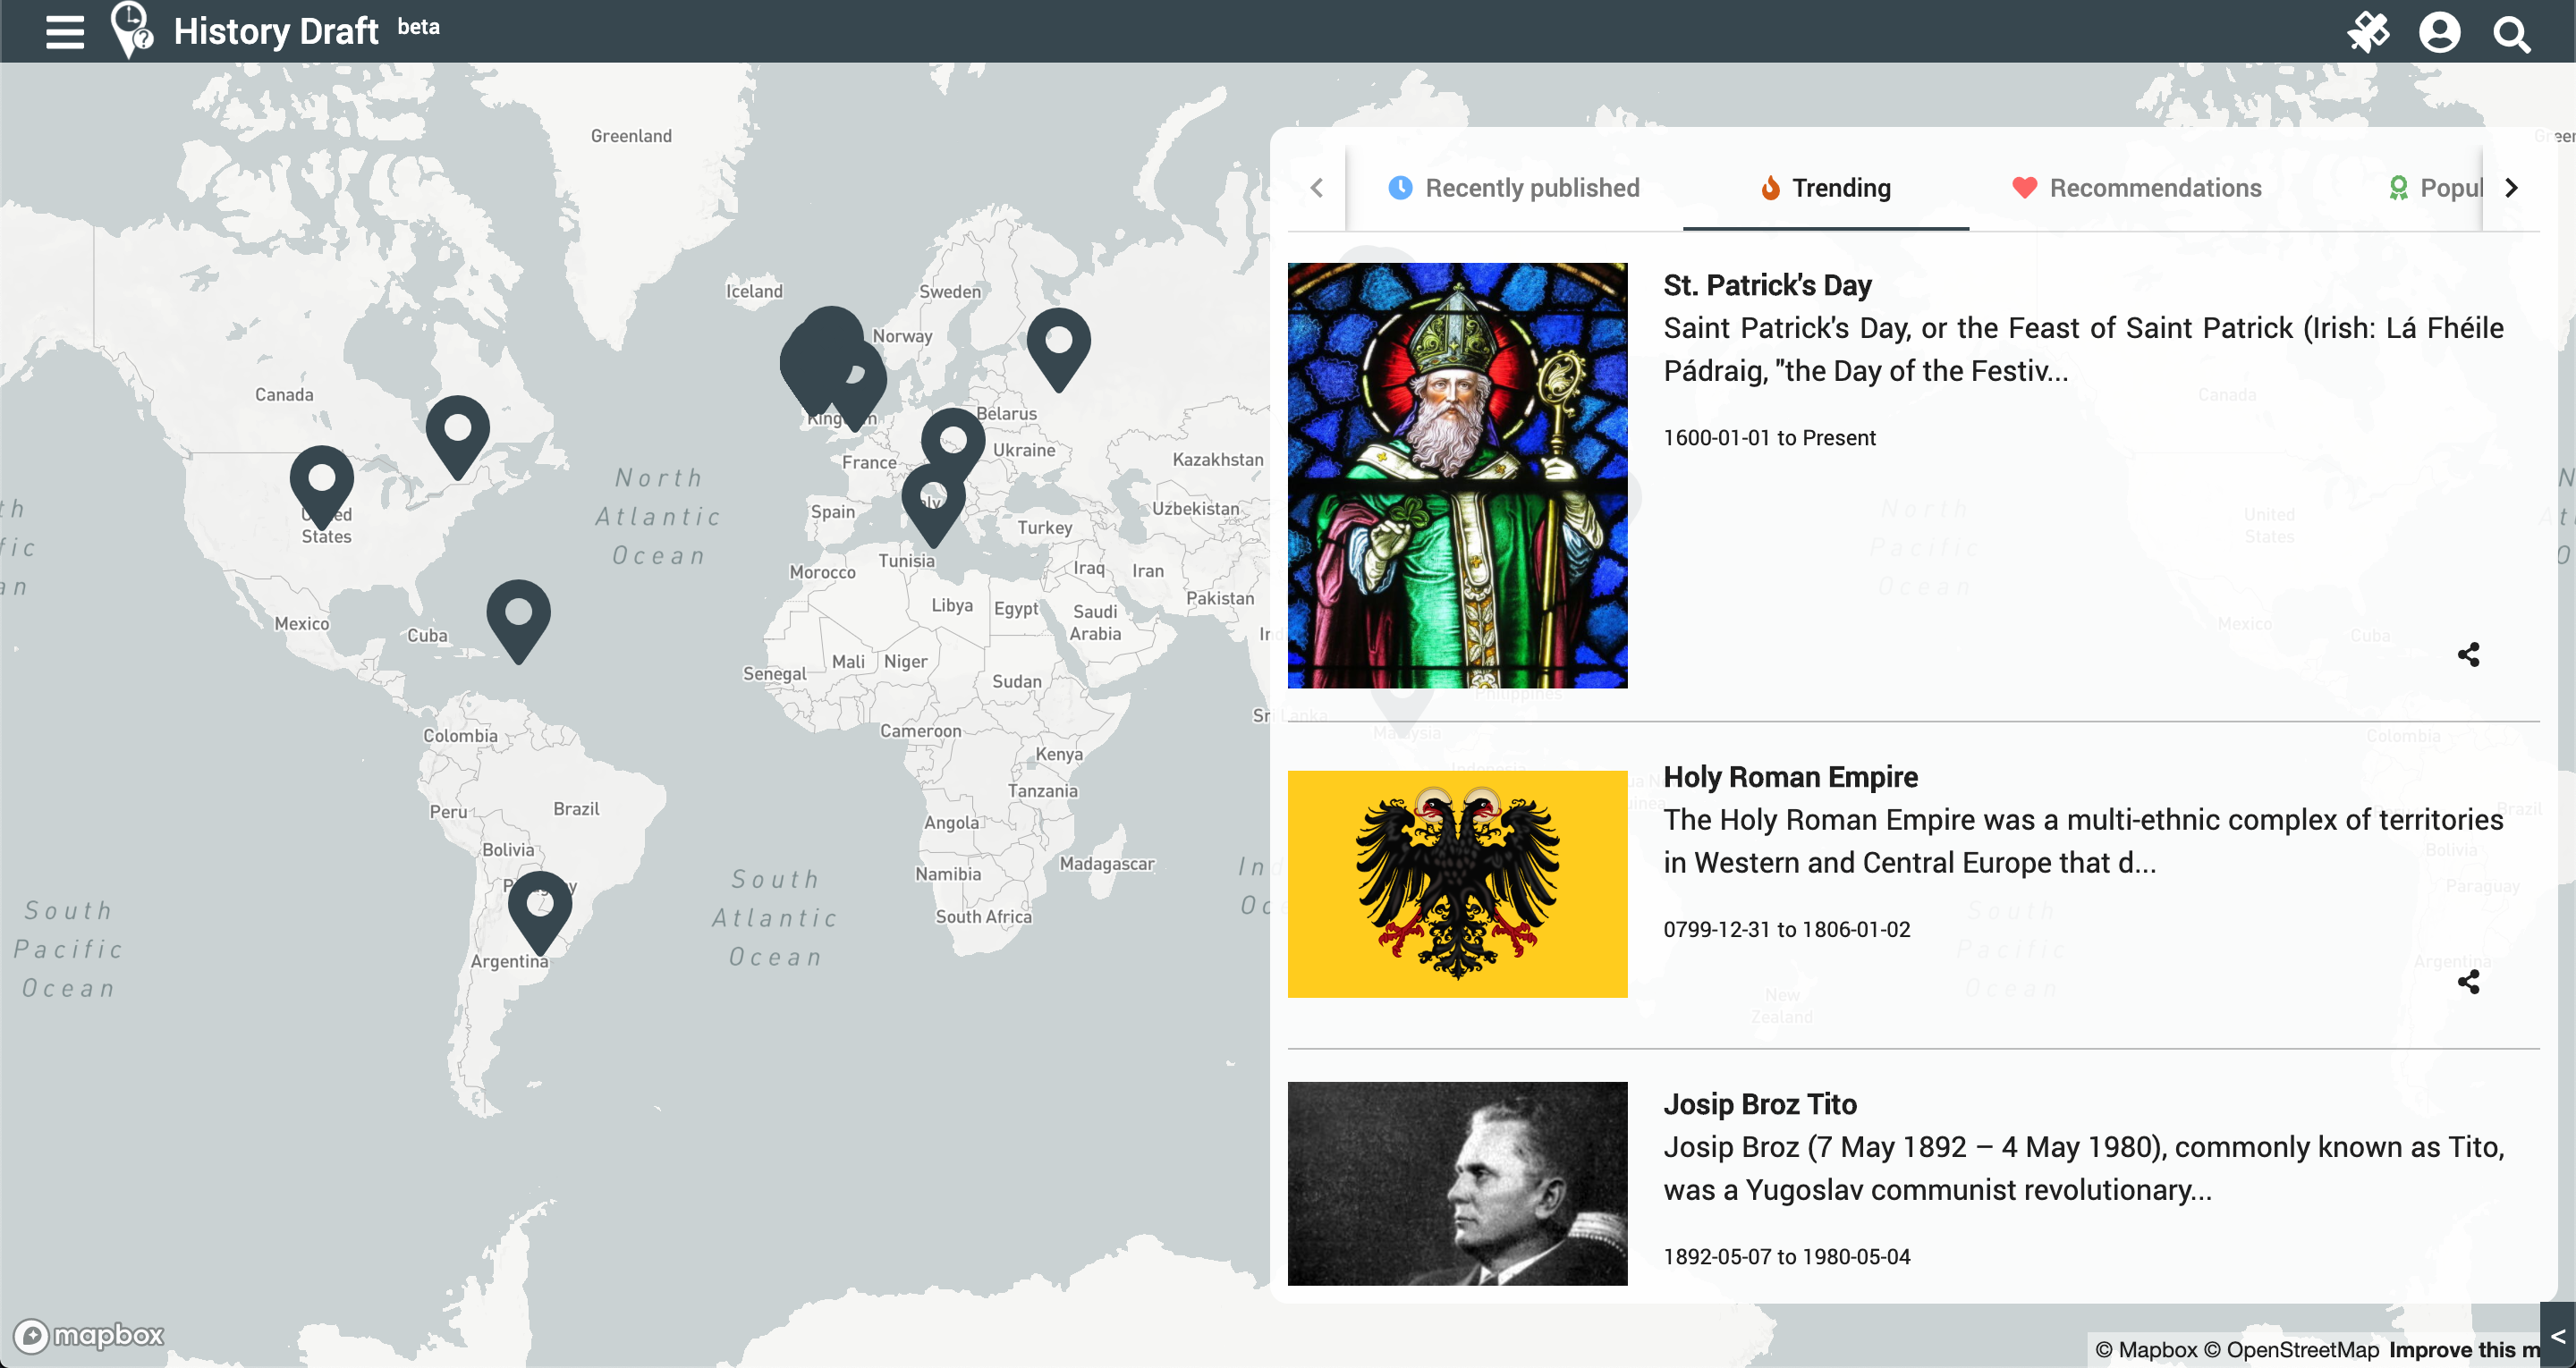The height and width of the screenshot is (1368, 2576).
Task: Click the Mapbox logo
Action: click(x=88, y=1335)
